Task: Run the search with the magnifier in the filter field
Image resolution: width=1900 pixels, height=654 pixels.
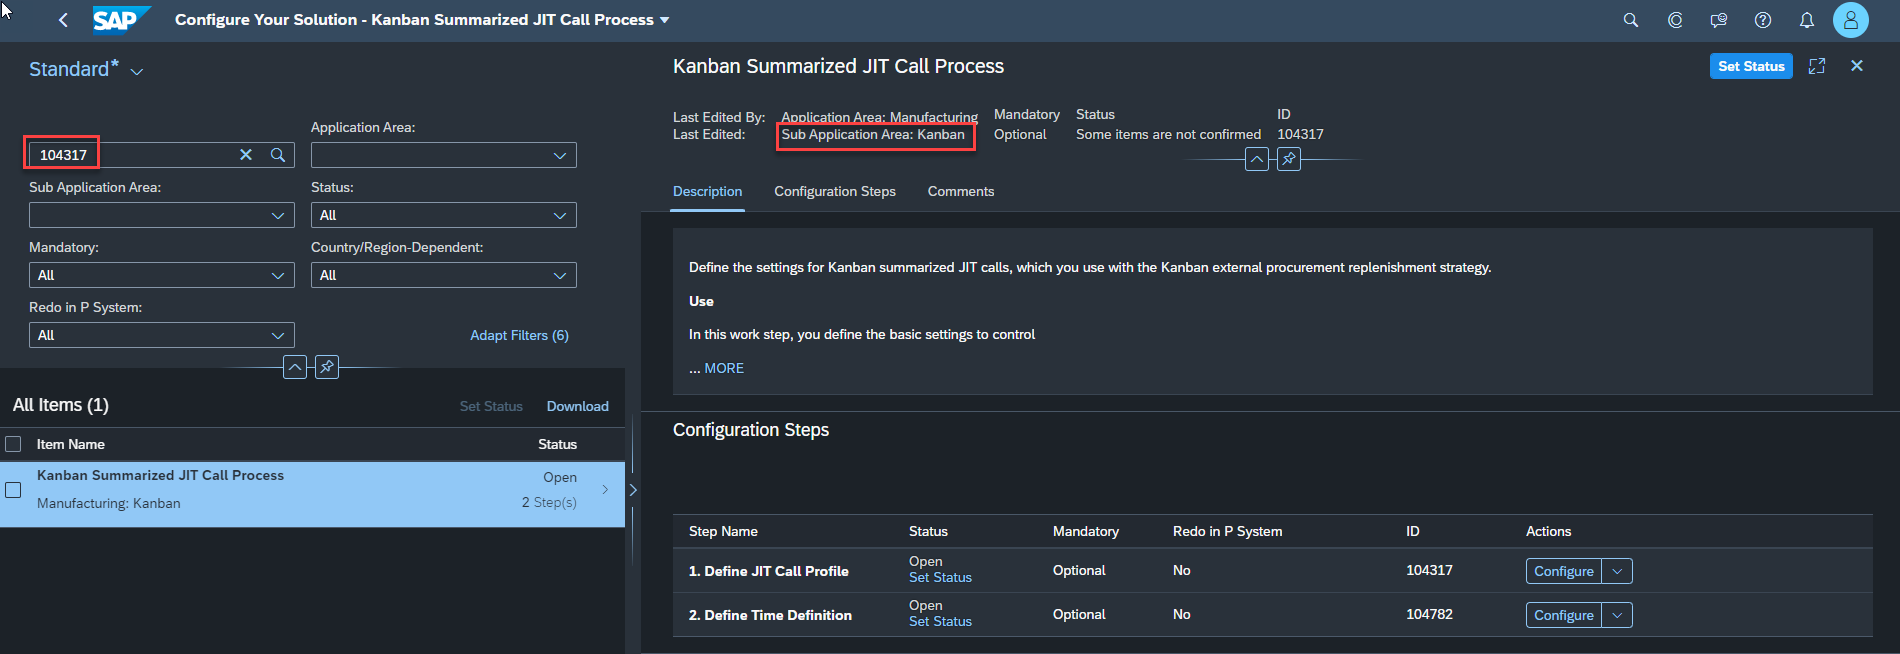Action: coord(278,155)
